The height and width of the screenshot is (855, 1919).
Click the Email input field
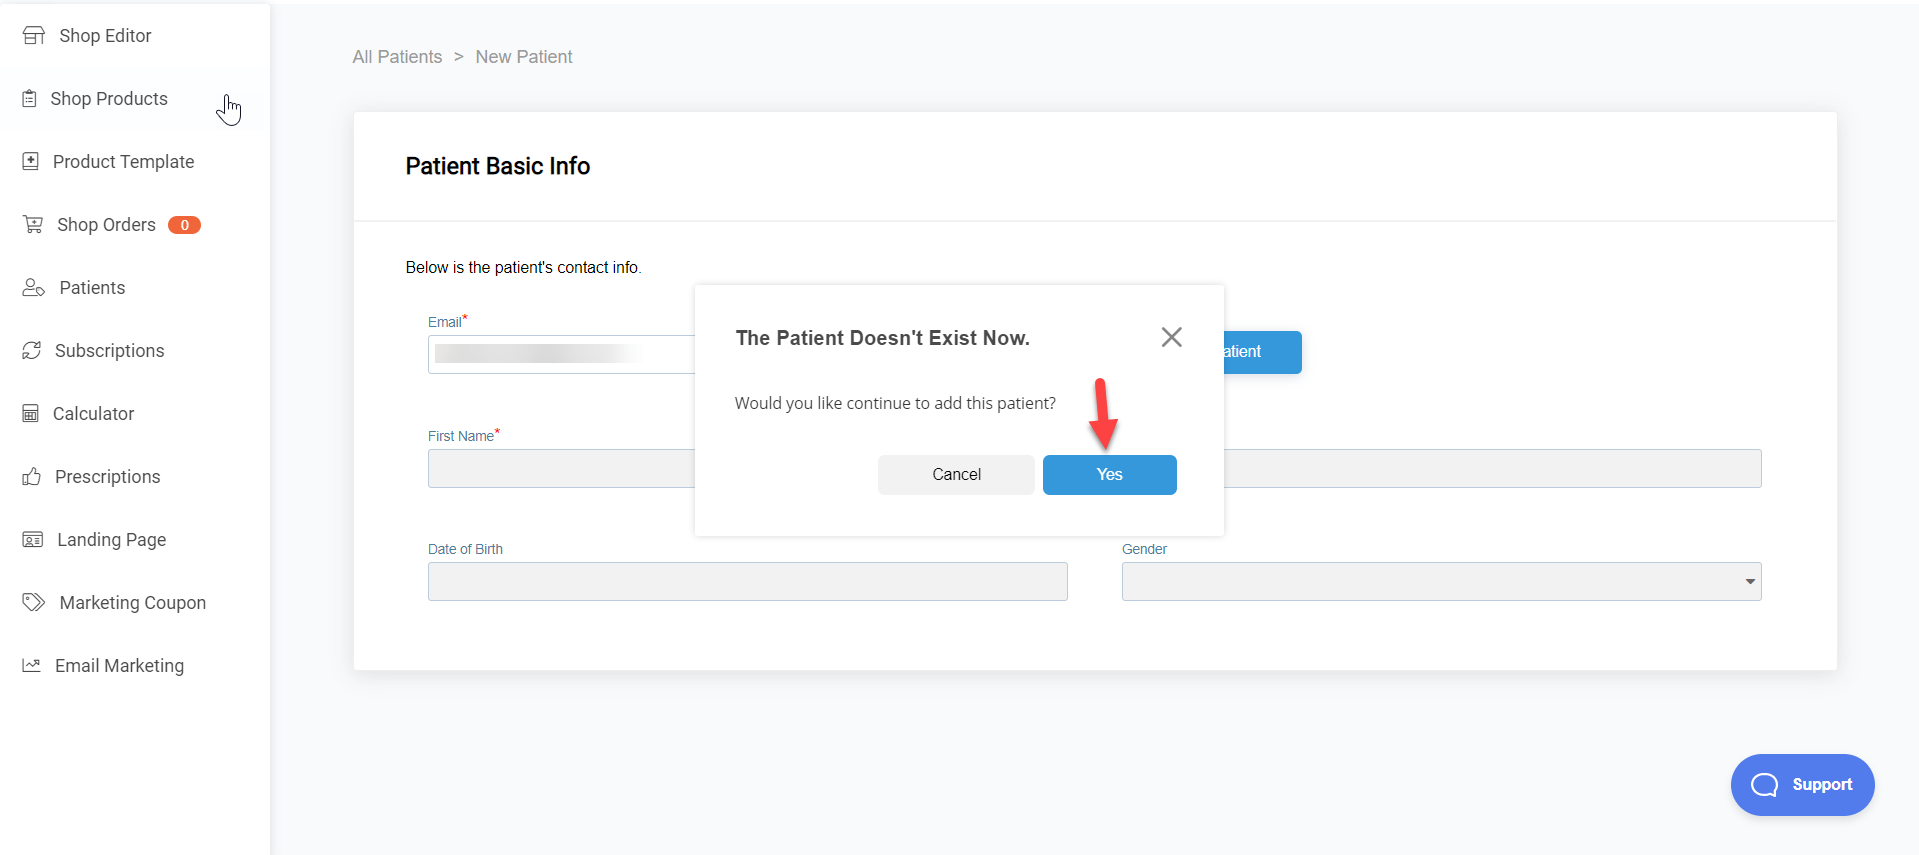562,354
